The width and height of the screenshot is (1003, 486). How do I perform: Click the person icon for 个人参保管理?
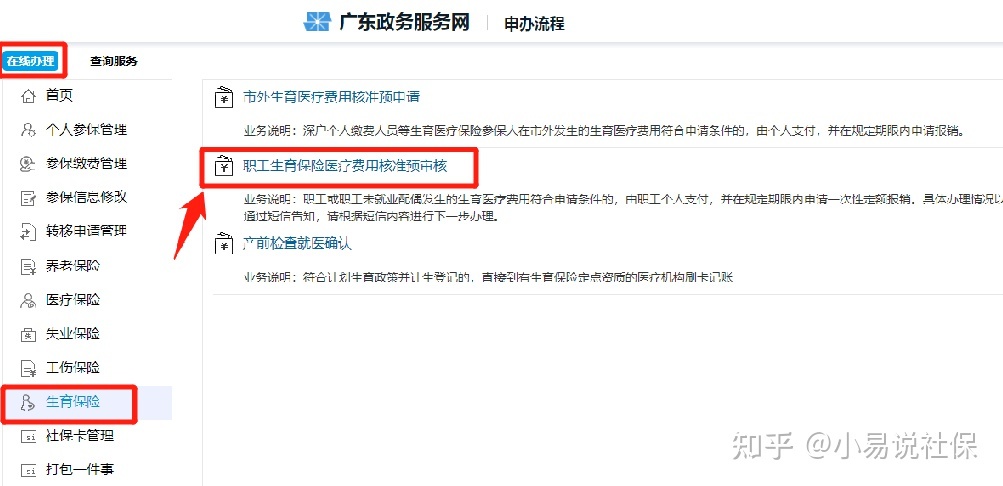[x=28, y=130]
